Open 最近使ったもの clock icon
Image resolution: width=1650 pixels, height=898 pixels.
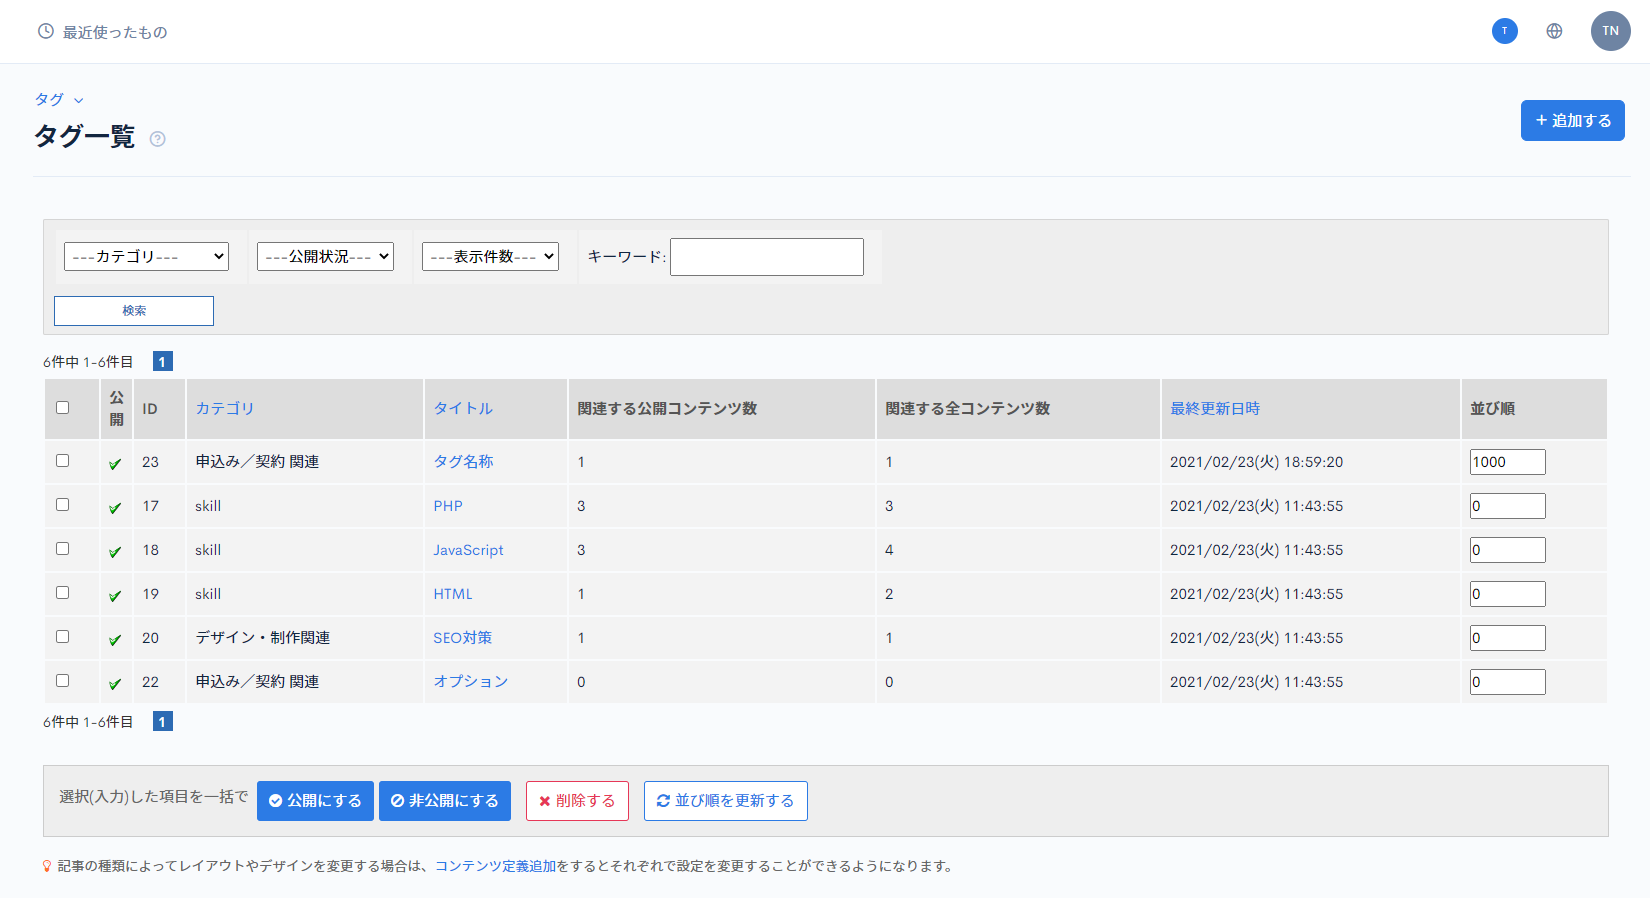(45, 31)
